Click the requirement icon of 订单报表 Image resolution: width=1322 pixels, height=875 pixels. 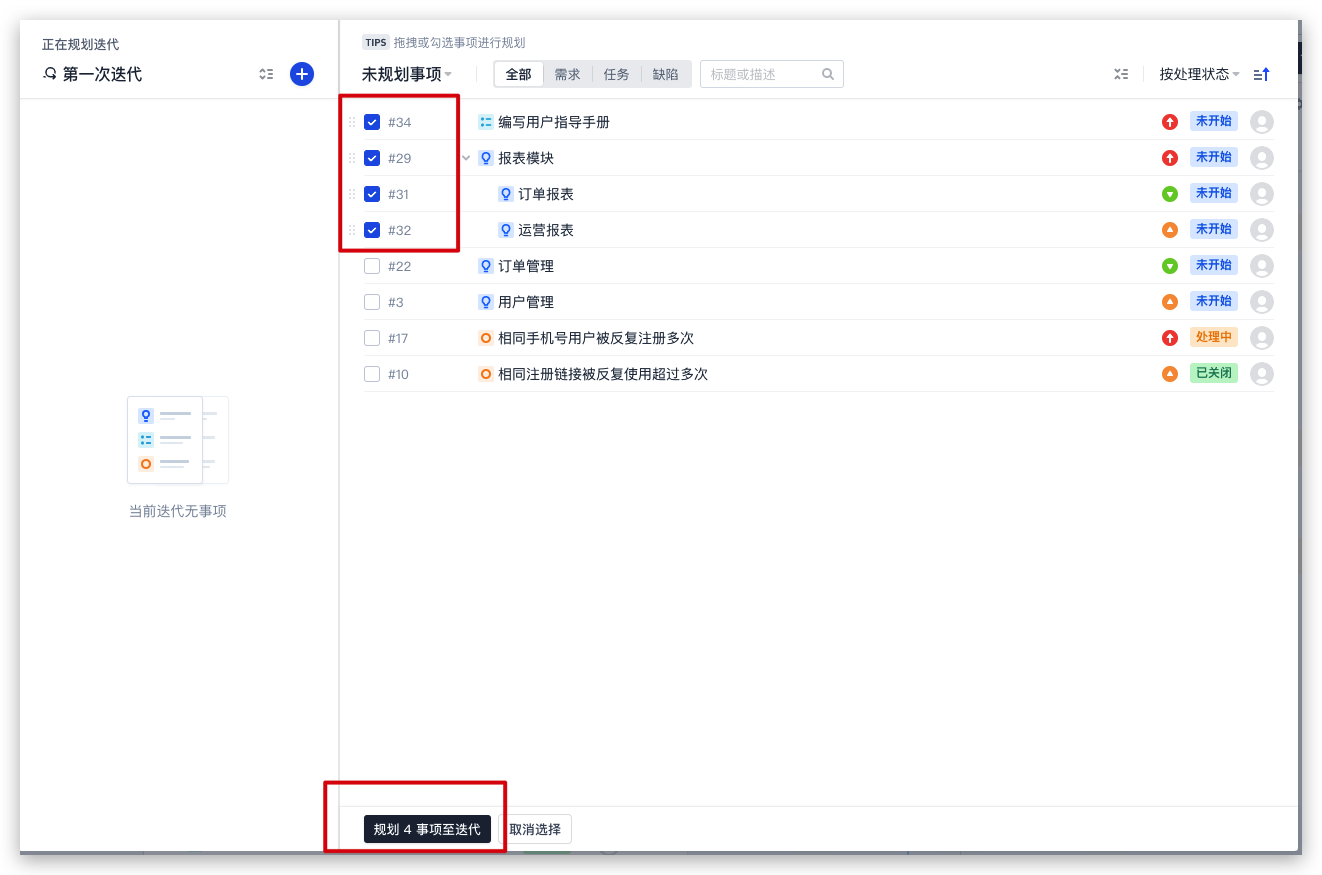coord(506,194)
